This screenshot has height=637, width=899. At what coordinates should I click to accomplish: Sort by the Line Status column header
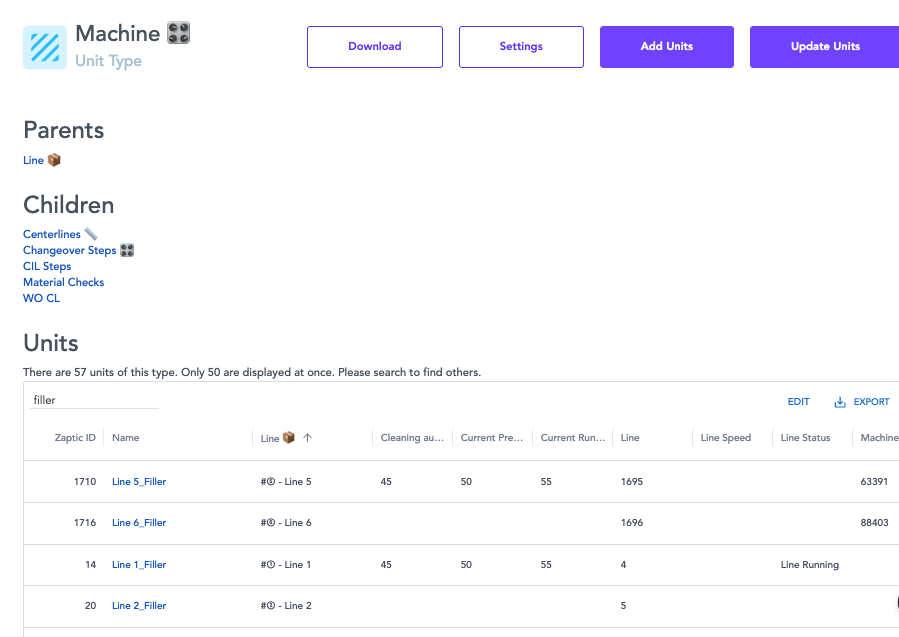pyautogui.click(x=805, y=438)
